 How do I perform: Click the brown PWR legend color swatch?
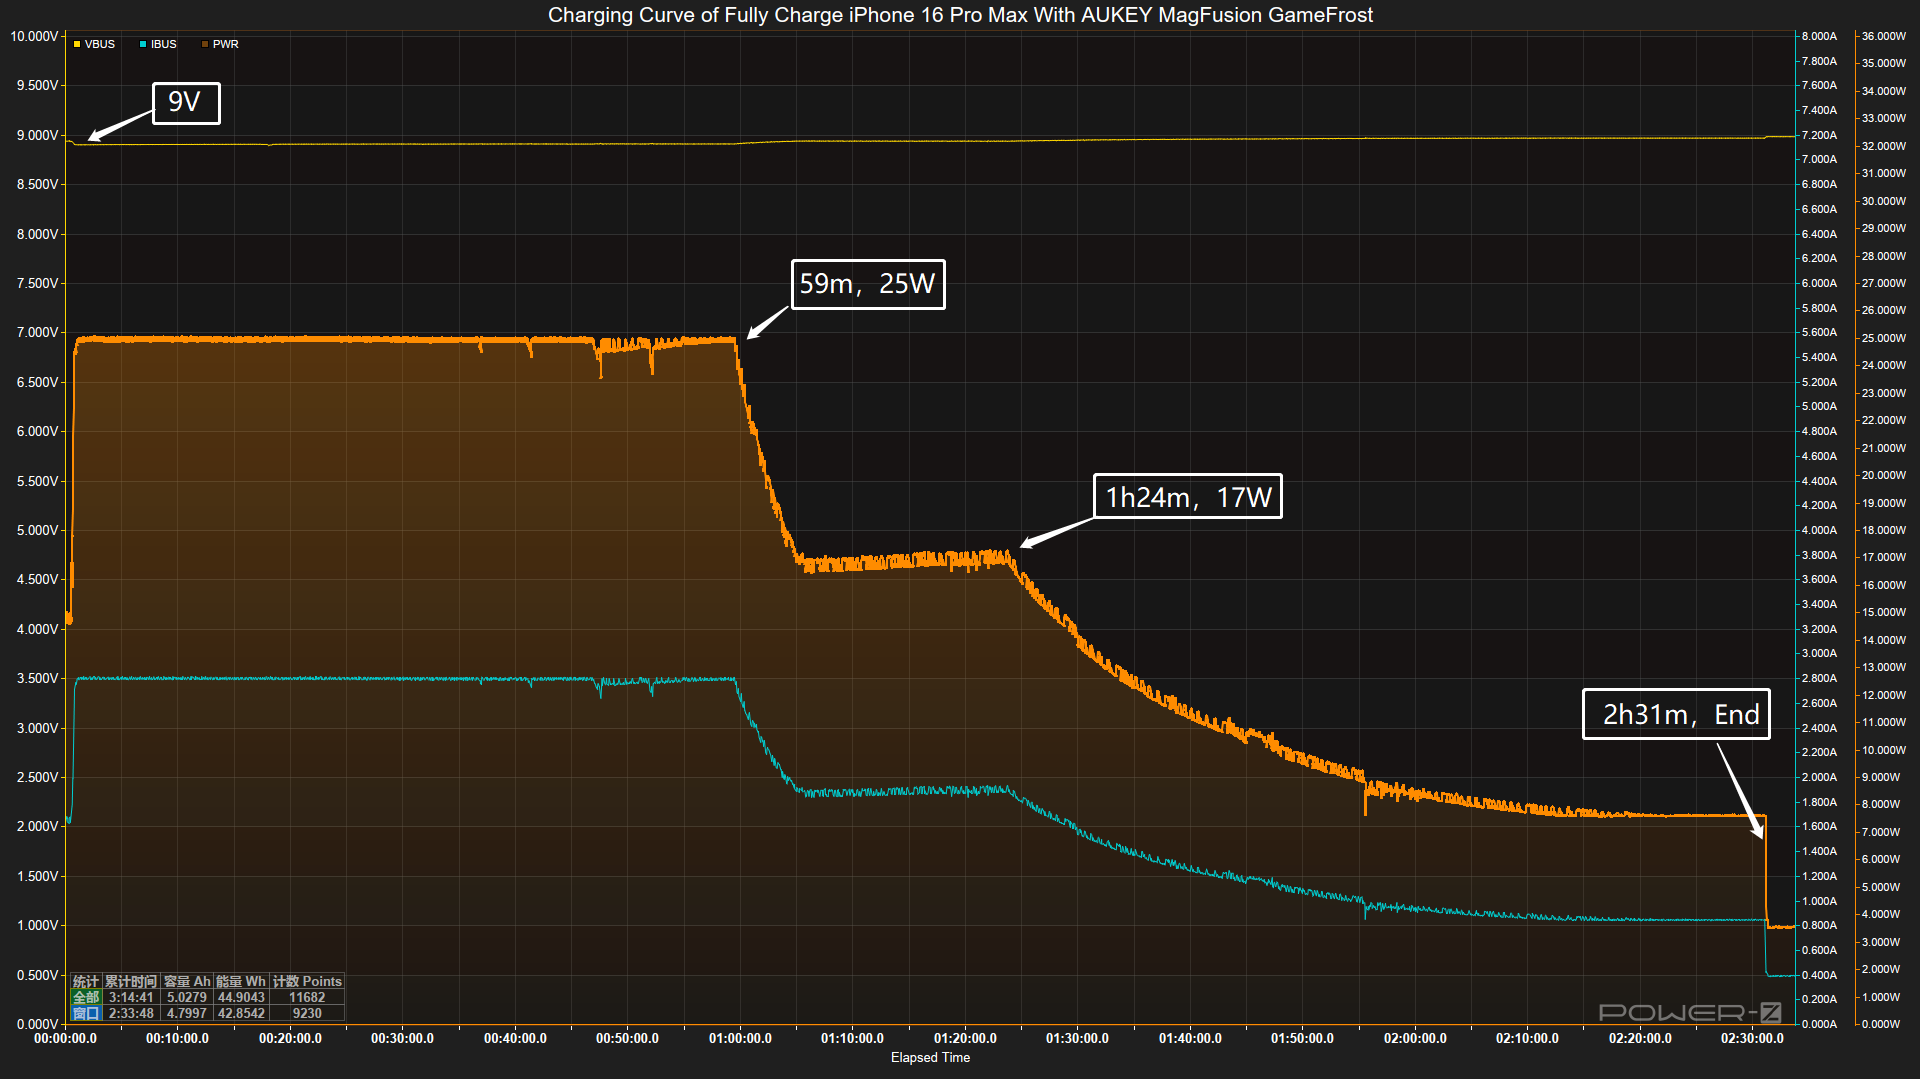point(205,44)
